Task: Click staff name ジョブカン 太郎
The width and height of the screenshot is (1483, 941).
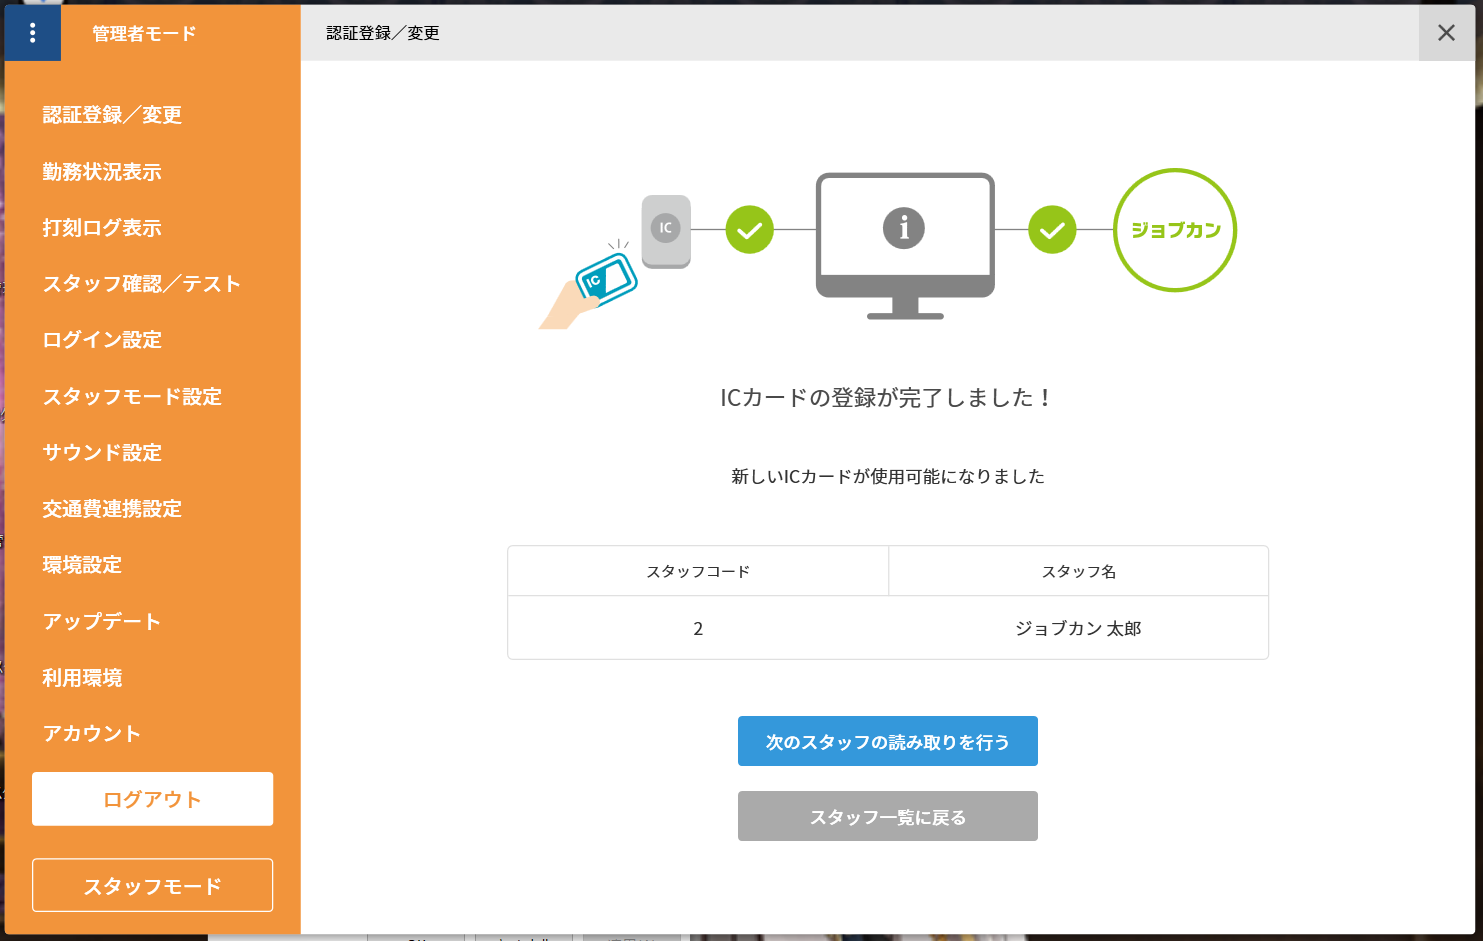Action: tap(1079, 628)
